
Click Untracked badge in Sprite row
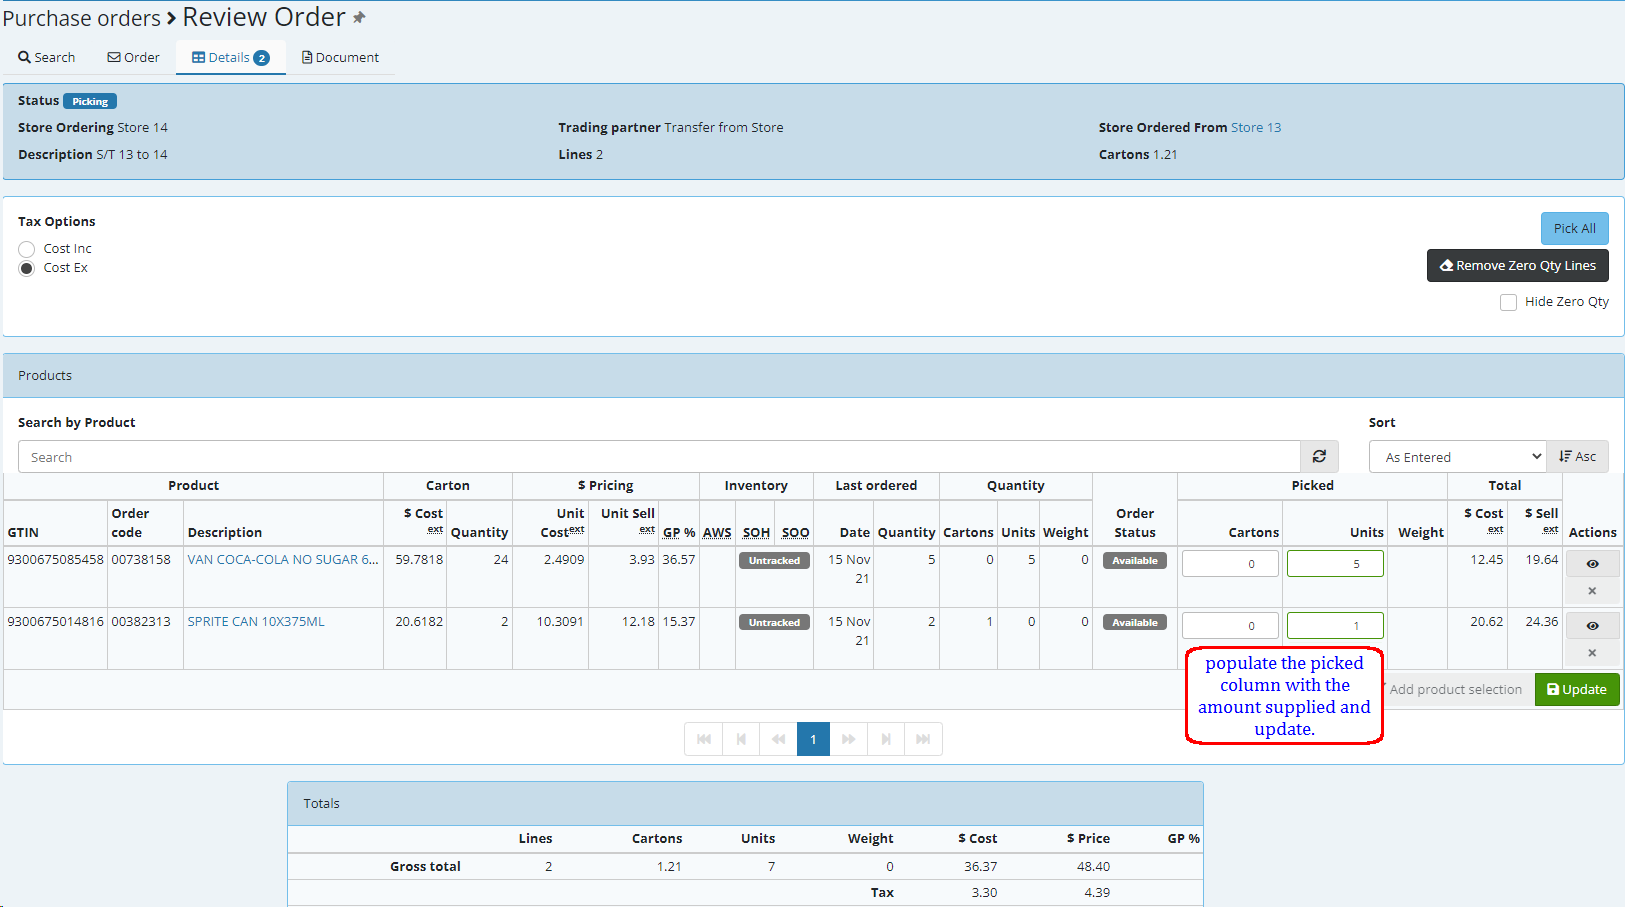coord(774,623)
